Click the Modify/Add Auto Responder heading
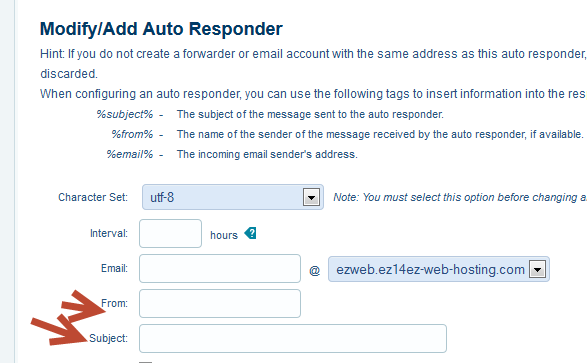Viewport: 587px width, 363px height. (x=161, y=29)
